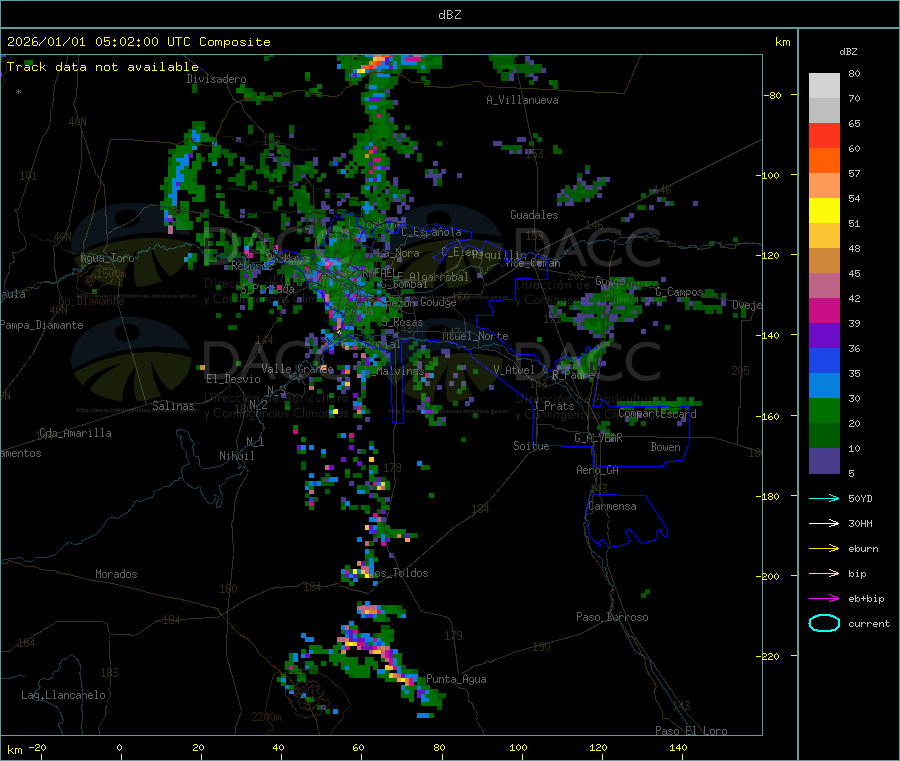This screenshot has height=761, width=900.
Task: Click the 'Nihuil' map label
Action: pyautogui.click(x=237, y=456)
